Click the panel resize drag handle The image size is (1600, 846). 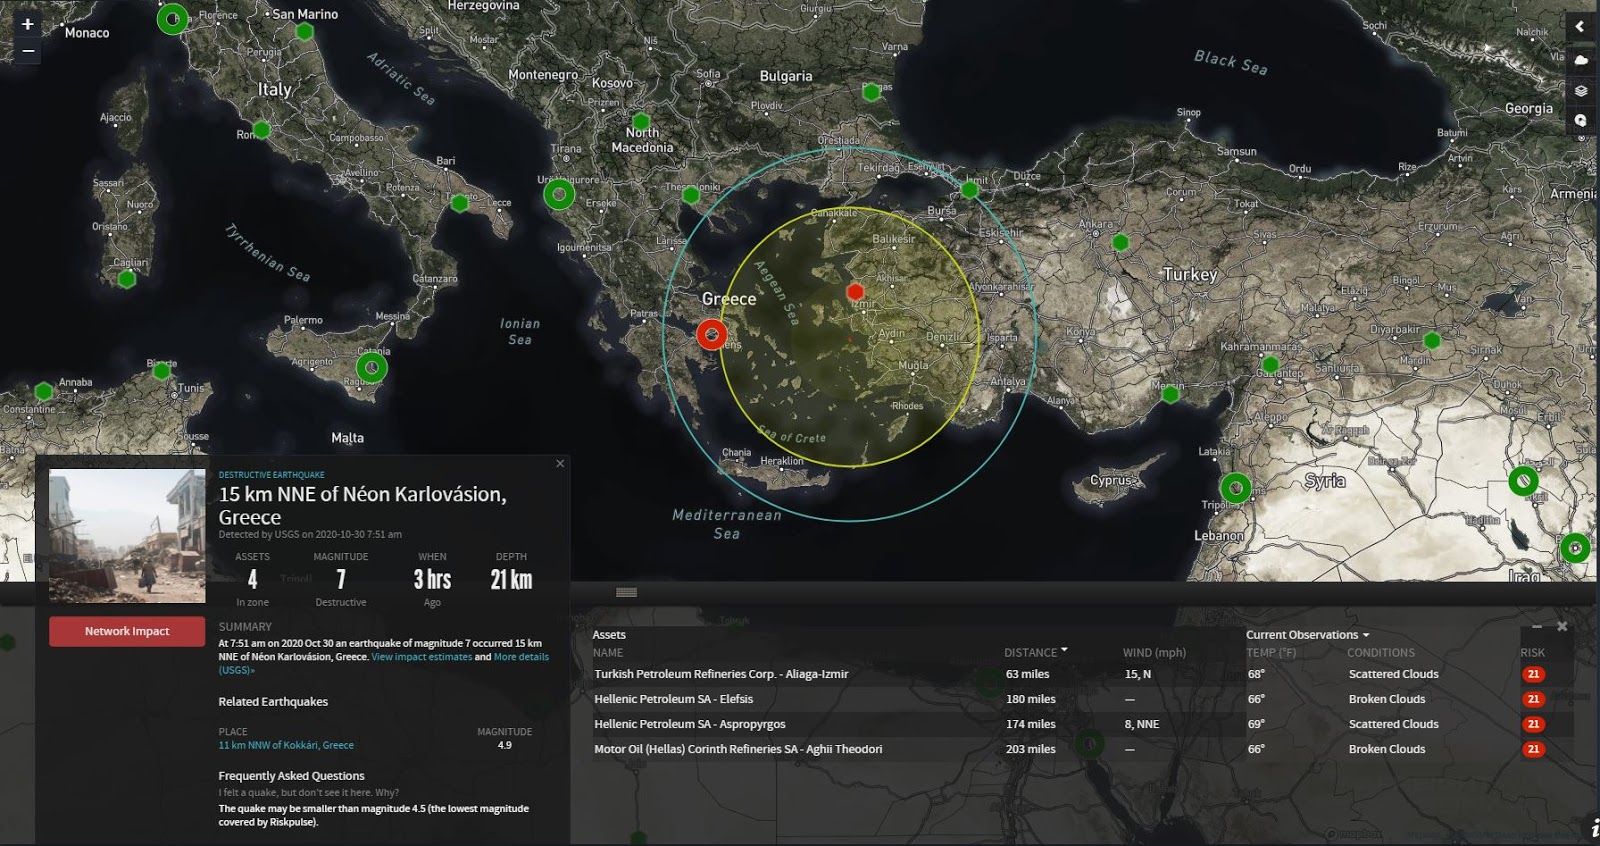[626, 592]
